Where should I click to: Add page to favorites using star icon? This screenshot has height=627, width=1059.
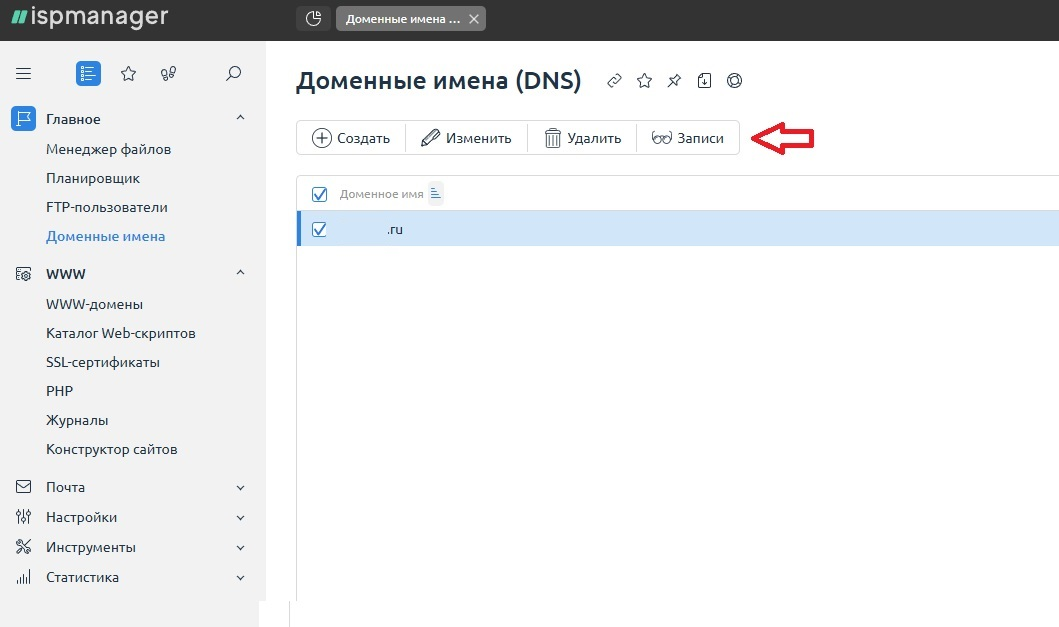pyautogui.click(x=644, y=80)
